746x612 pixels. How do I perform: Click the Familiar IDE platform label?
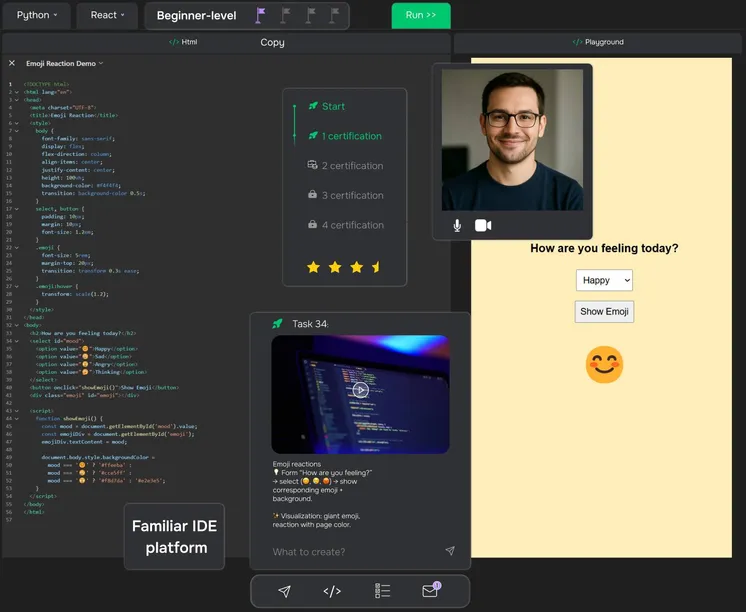[x=174, y=537]
